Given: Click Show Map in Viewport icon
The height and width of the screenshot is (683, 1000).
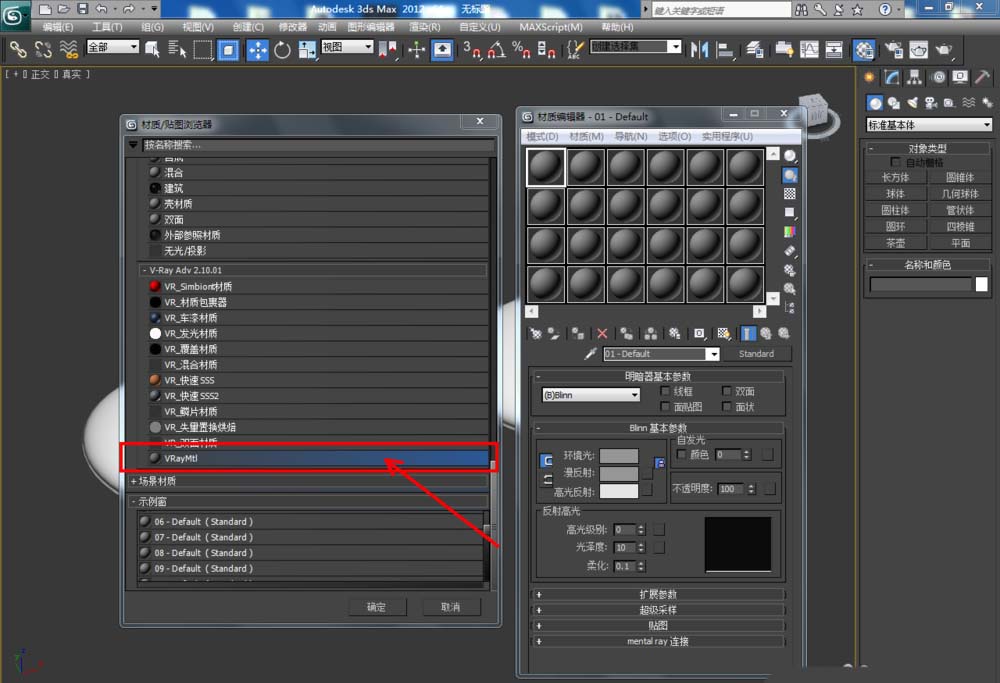Looking at the screenshot, I should [723, 334].
